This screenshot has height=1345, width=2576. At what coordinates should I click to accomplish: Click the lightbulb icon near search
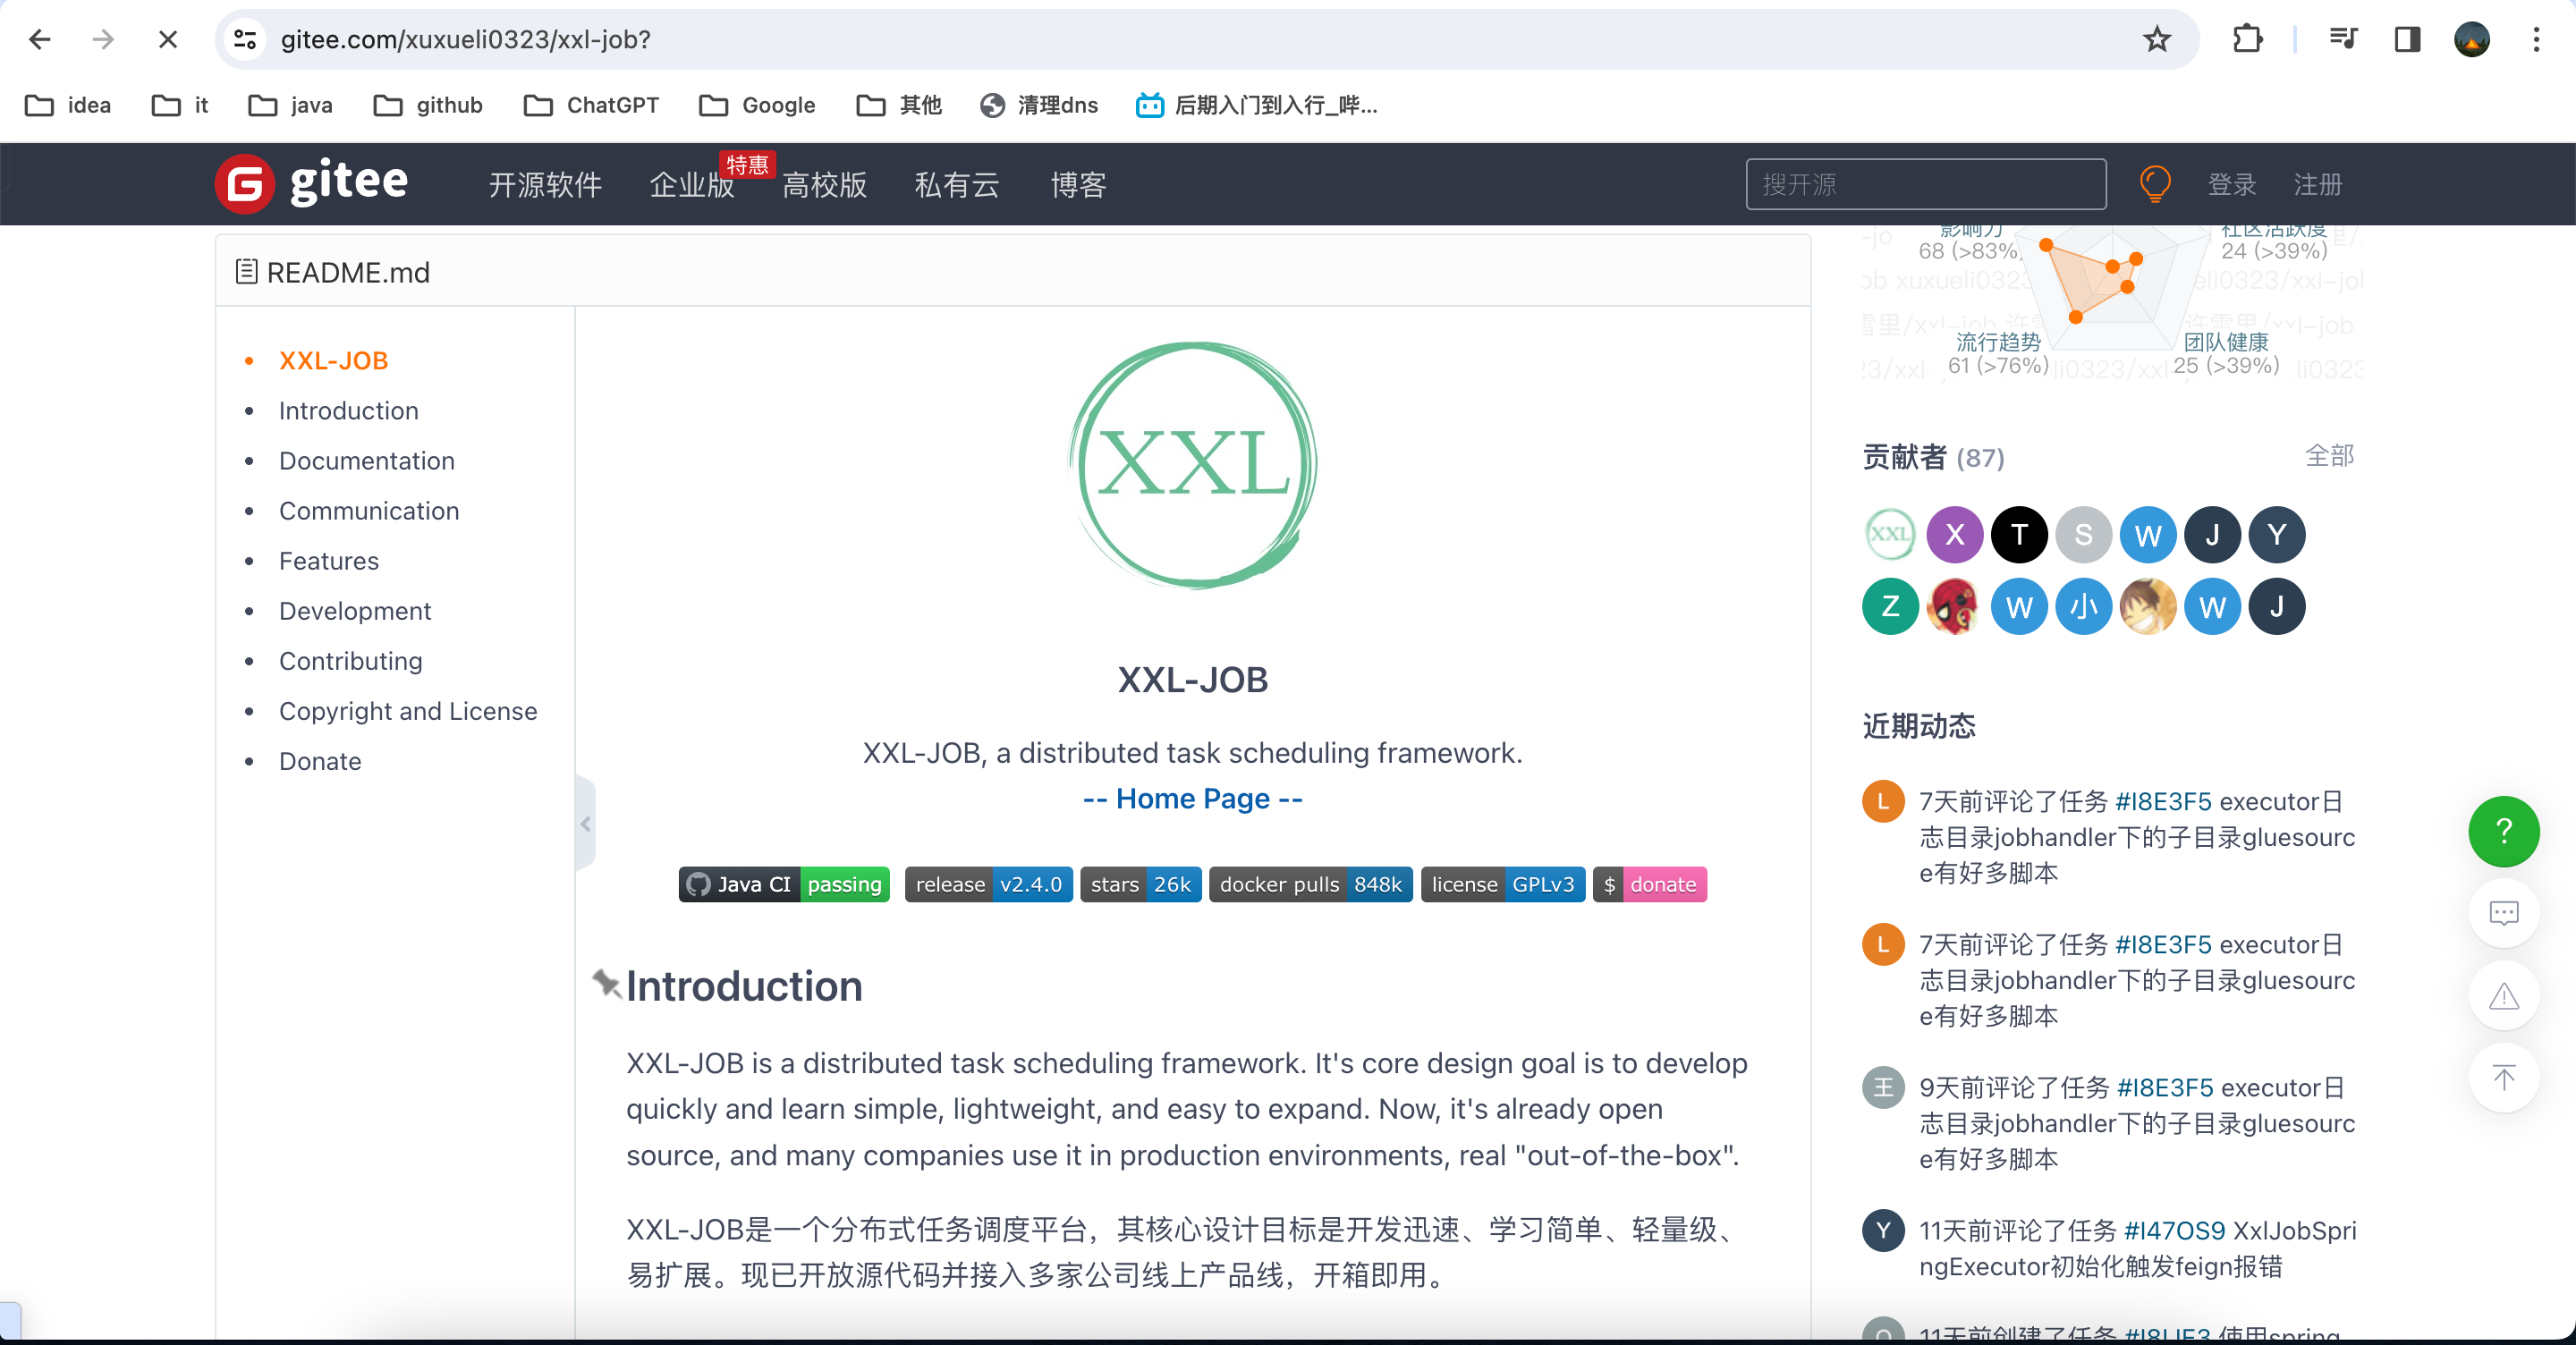point(2155,184)
